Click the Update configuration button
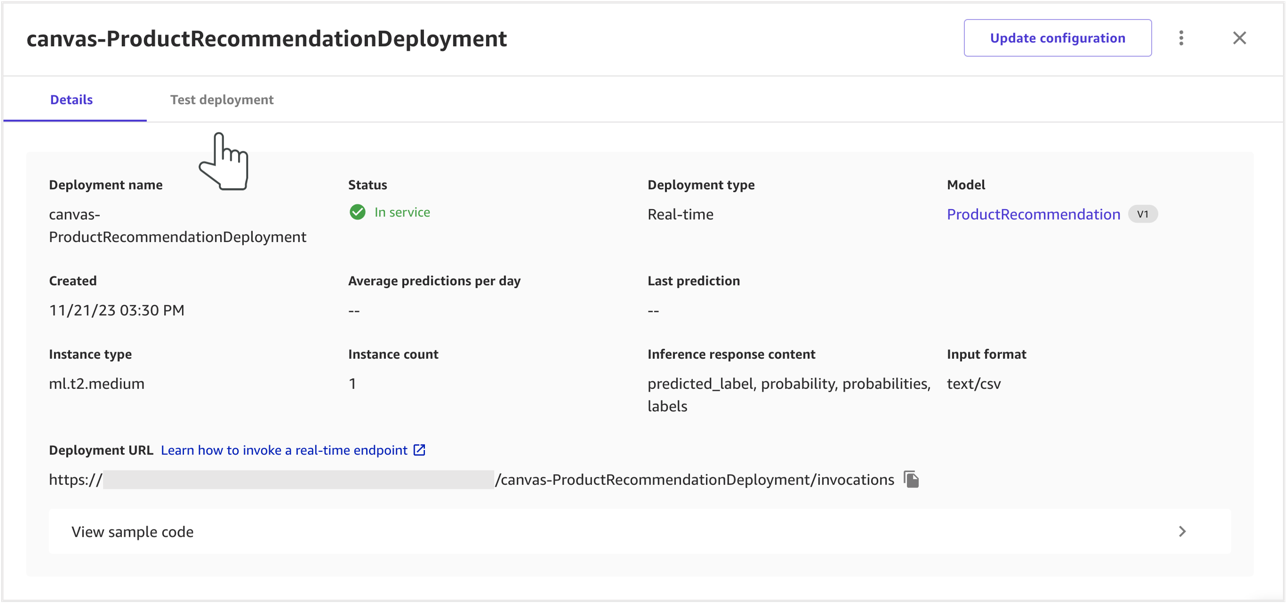The height and width of the screenshot is (604, 1286). click(1057, 38)
